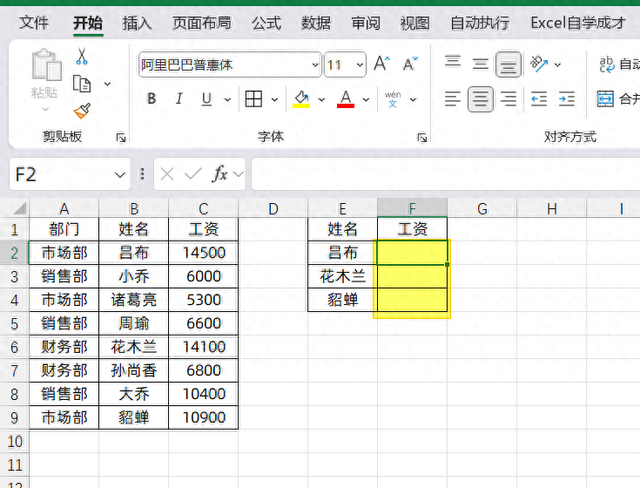Switch to the 插入 tab

click(137, 23)
